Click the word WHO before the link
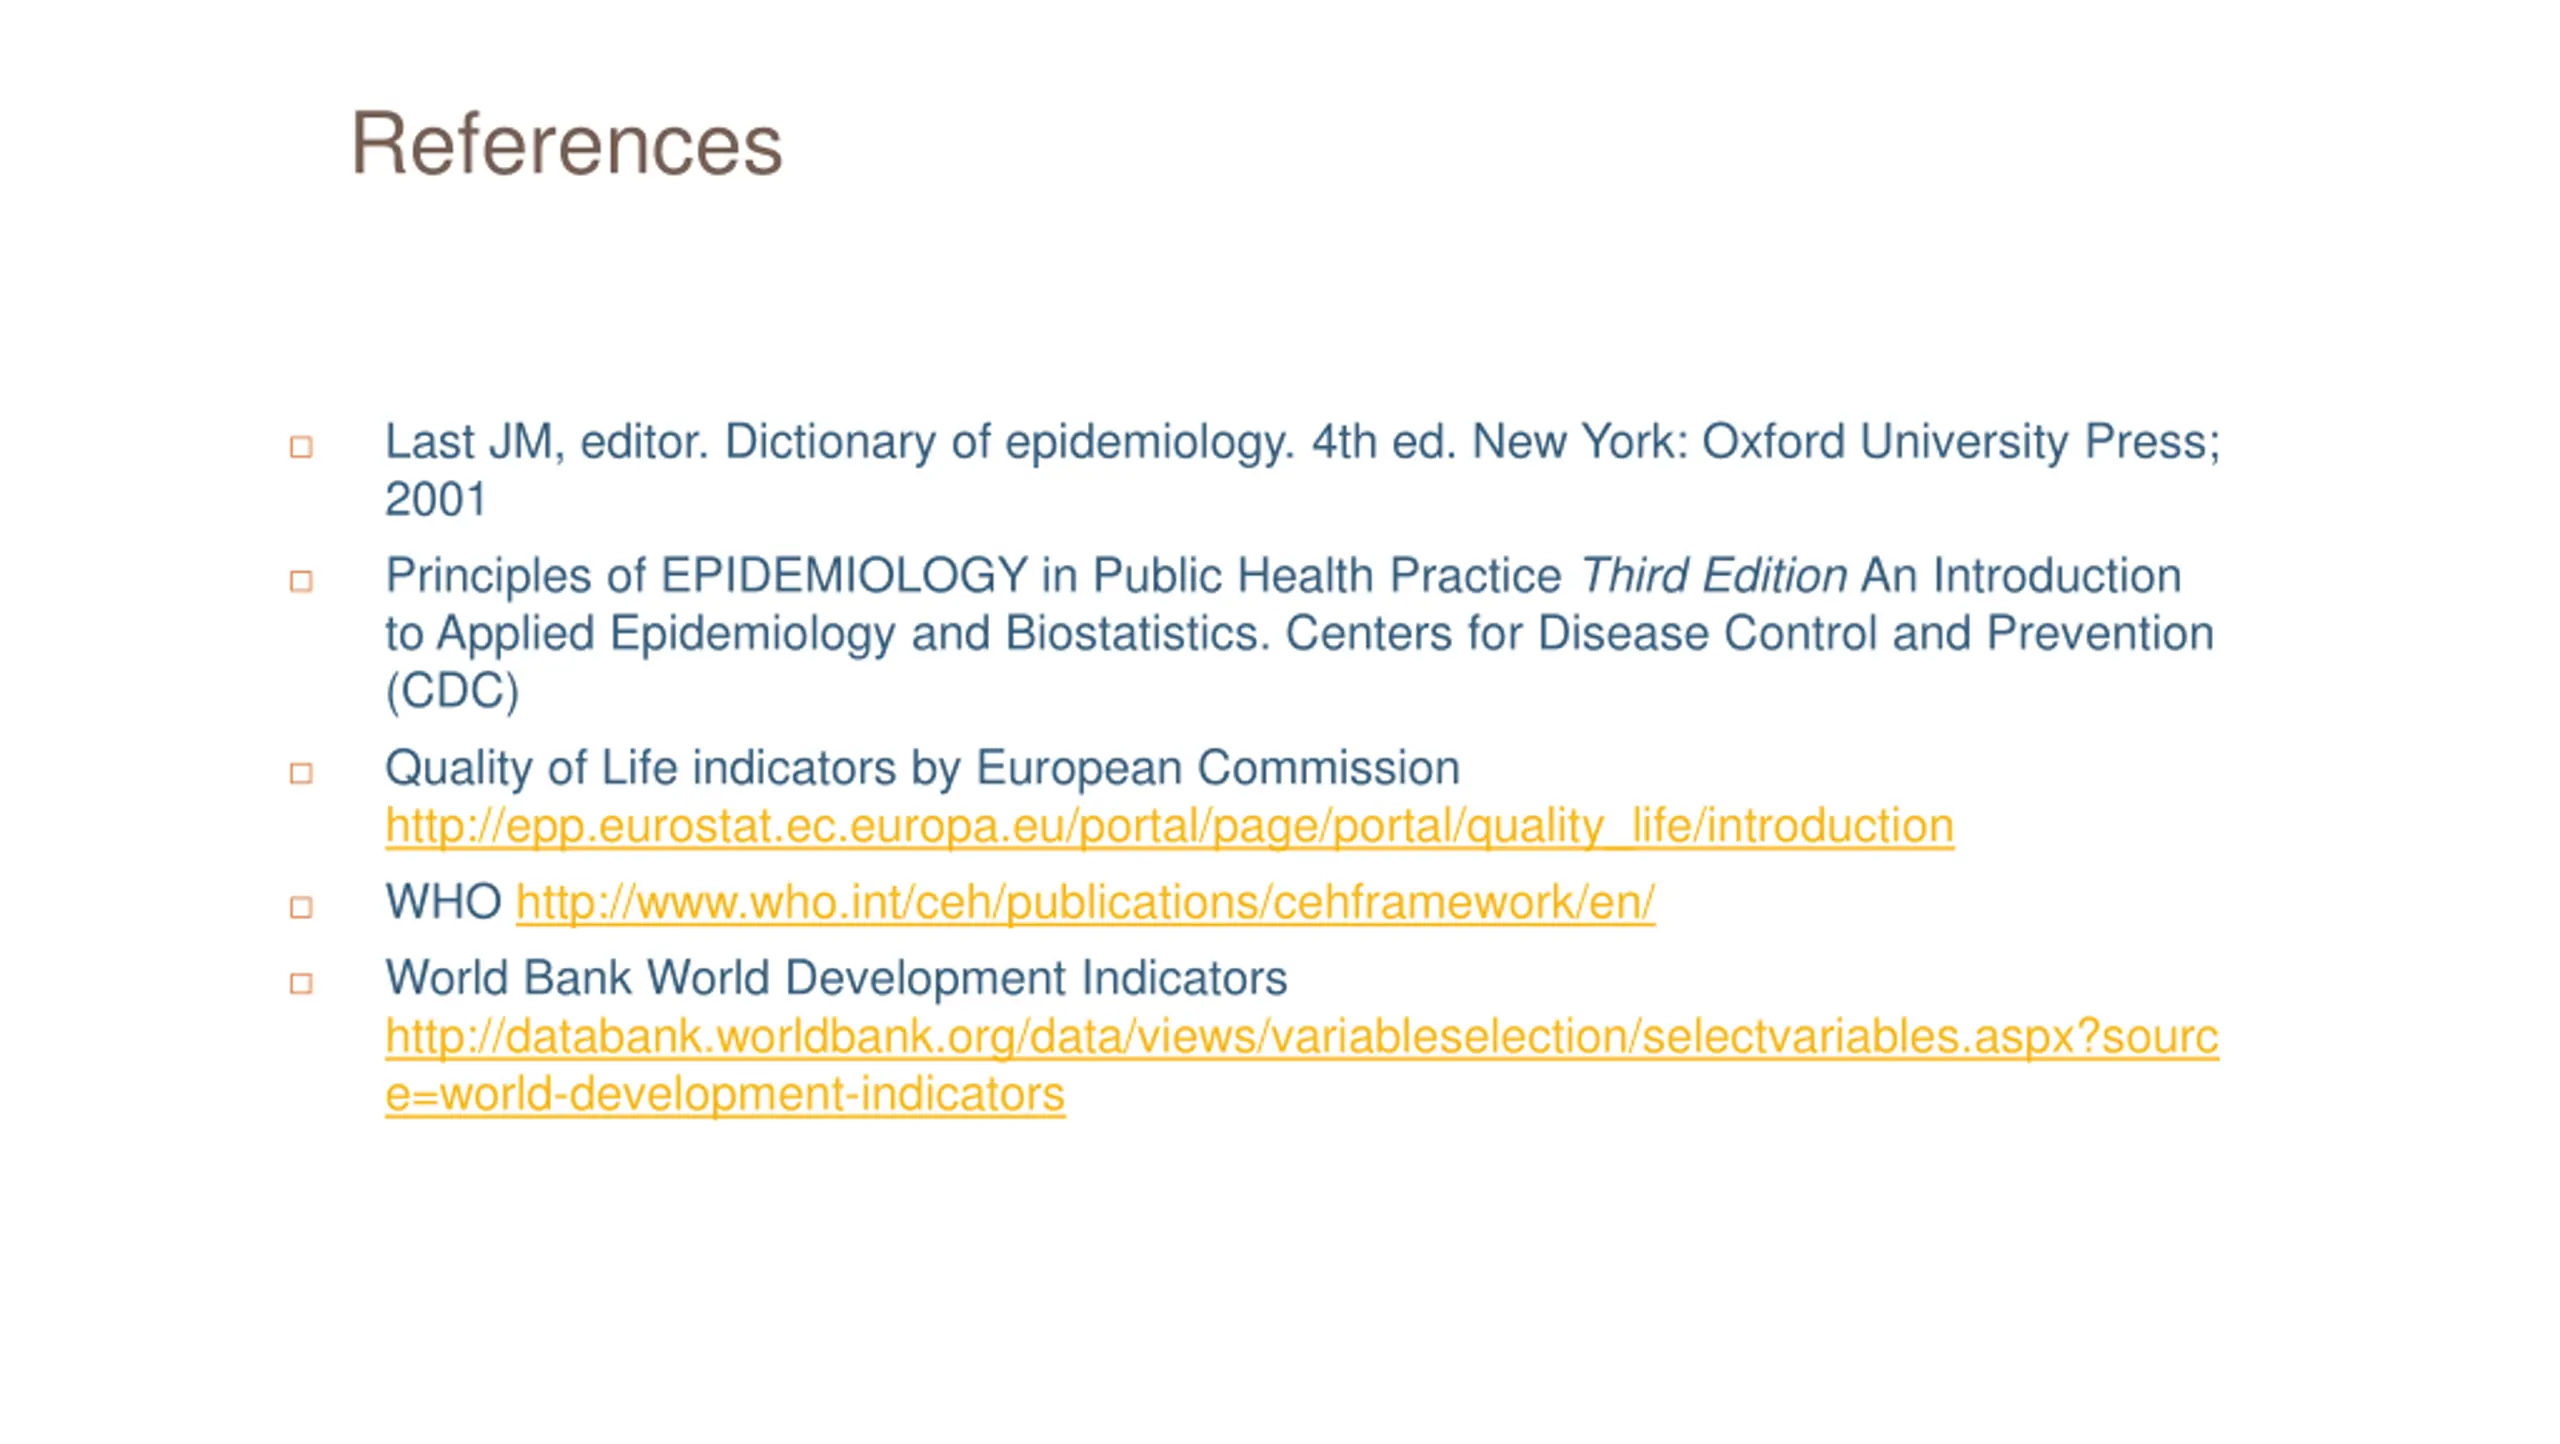Viewport: 2560px width, 1444px height. pyautogui.click(x=444, y=901)
